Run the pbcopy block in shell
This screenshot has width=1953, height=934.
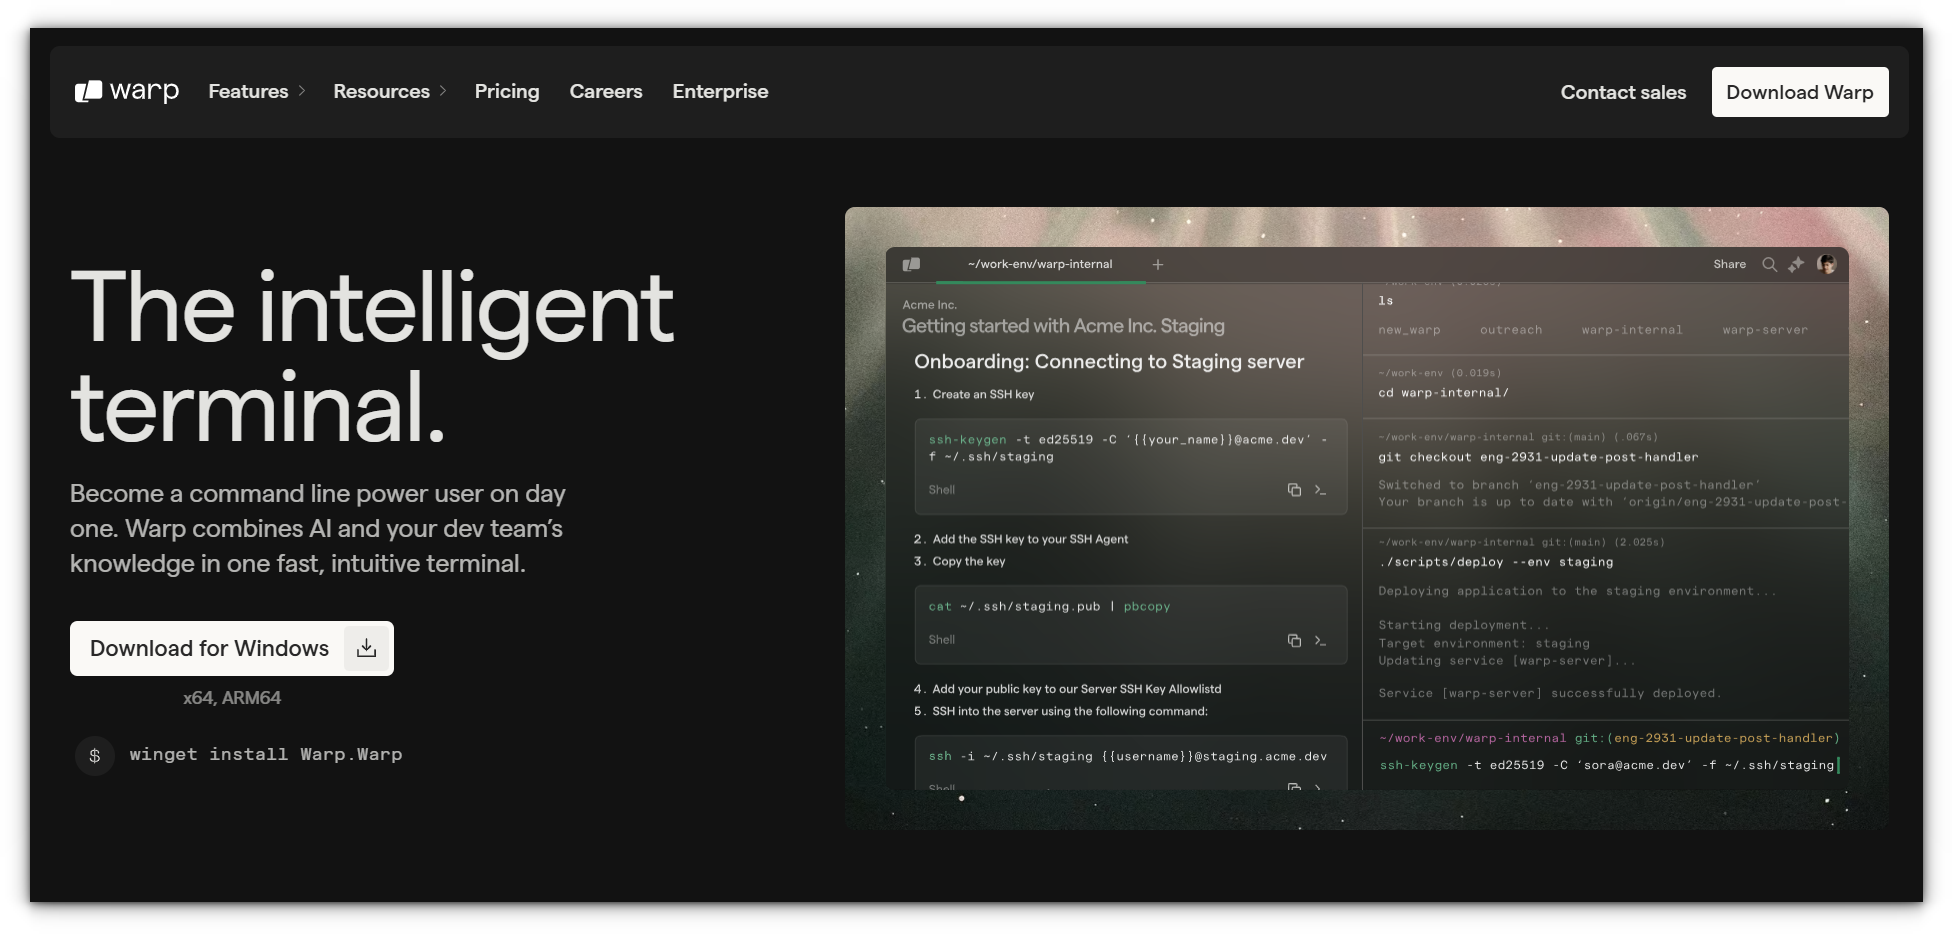[1320, 640]
